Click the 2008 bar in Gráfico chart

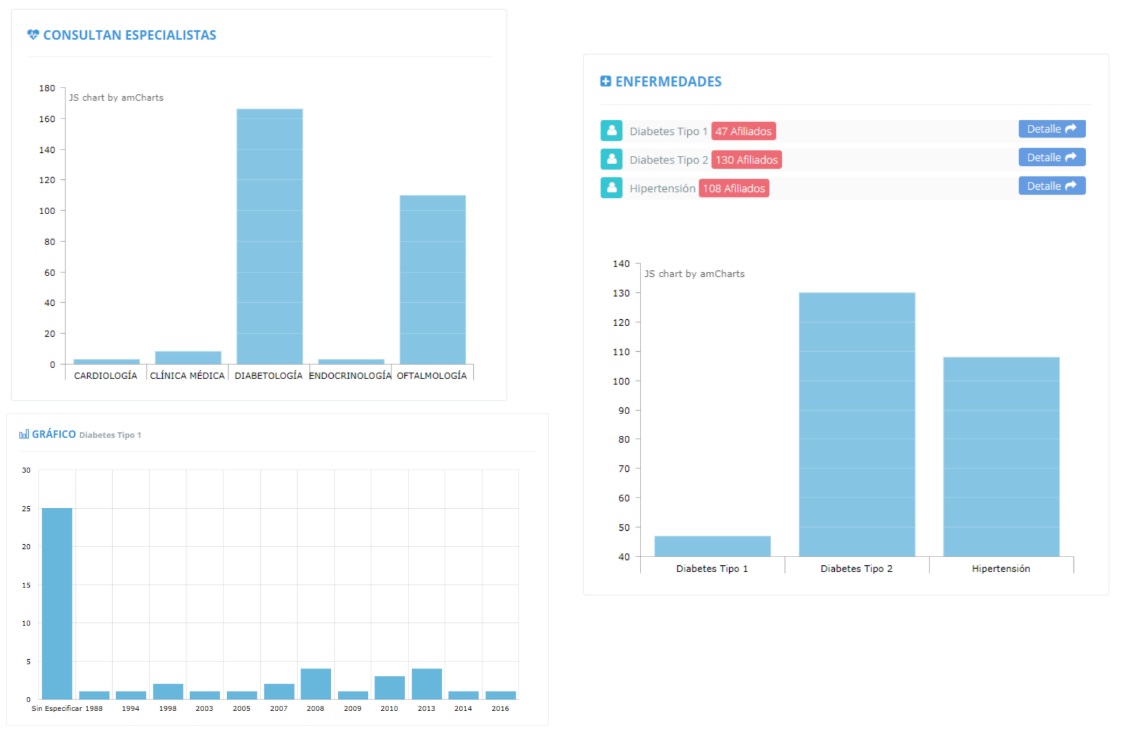(316, 684)
